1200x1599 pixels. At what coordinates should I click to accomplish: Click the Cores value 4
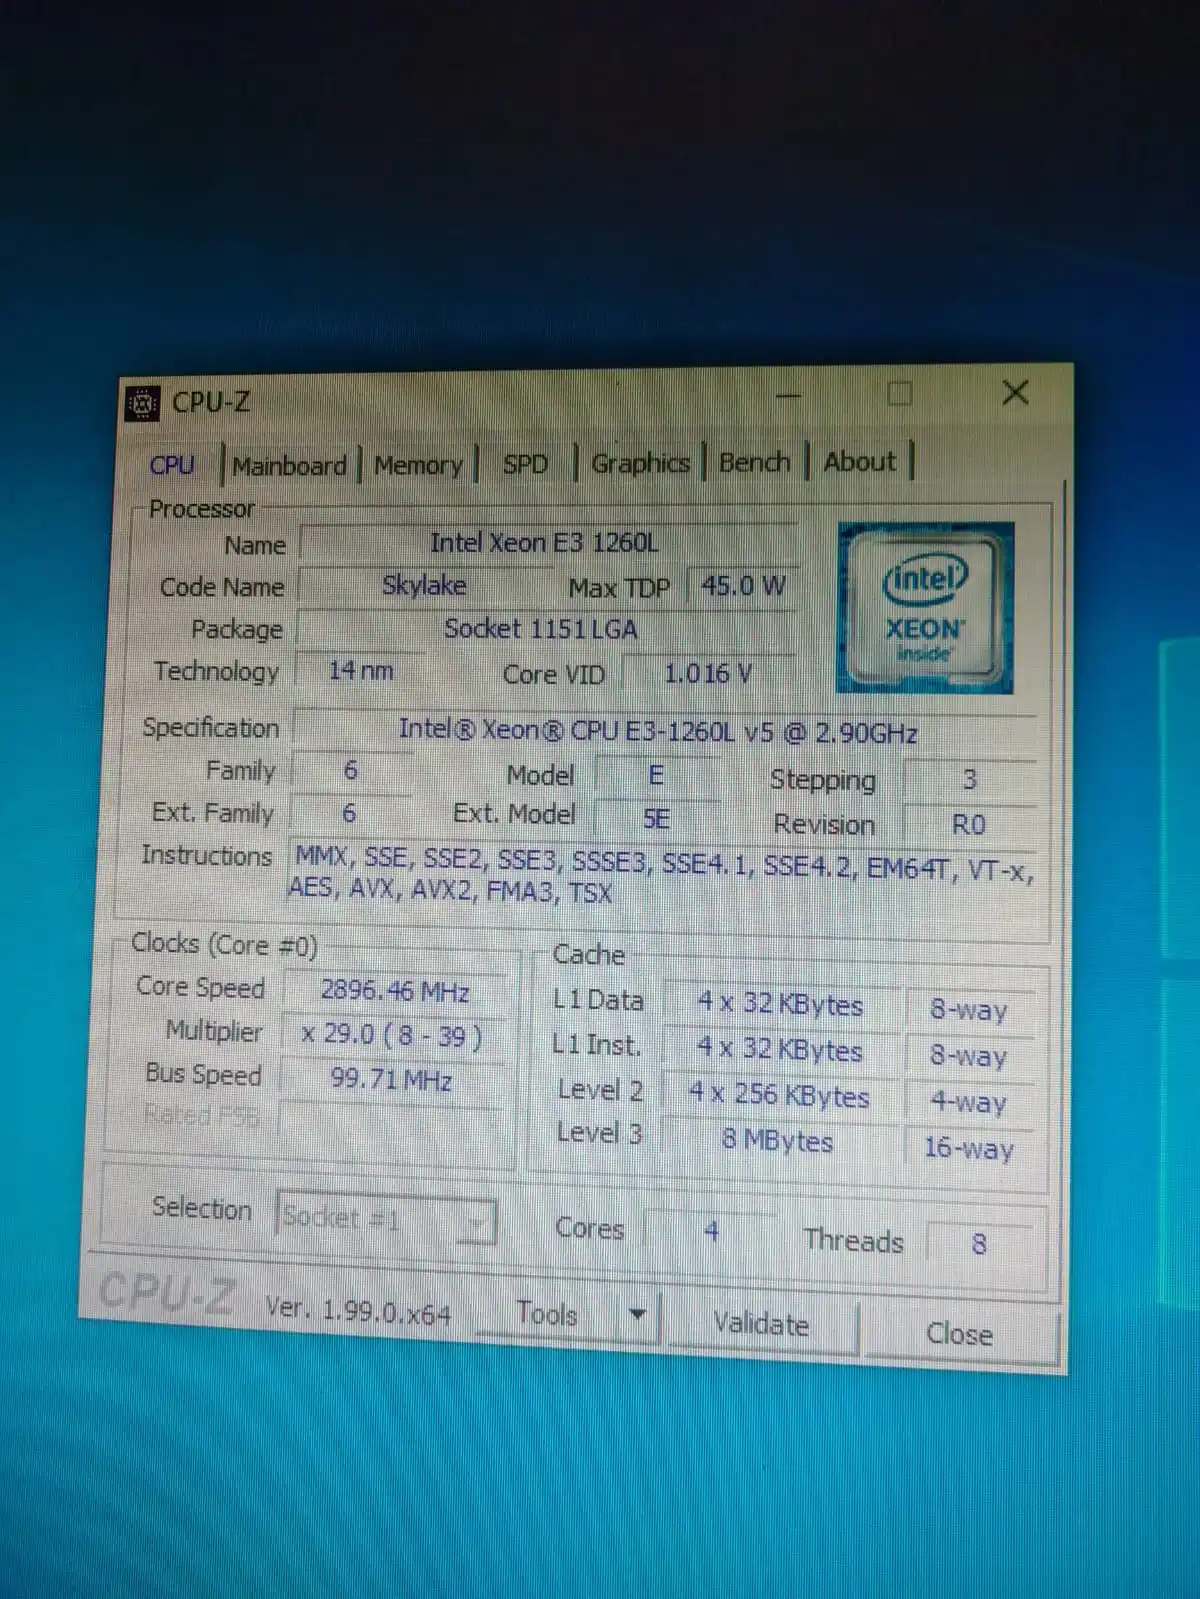[x=711, y=1230]
